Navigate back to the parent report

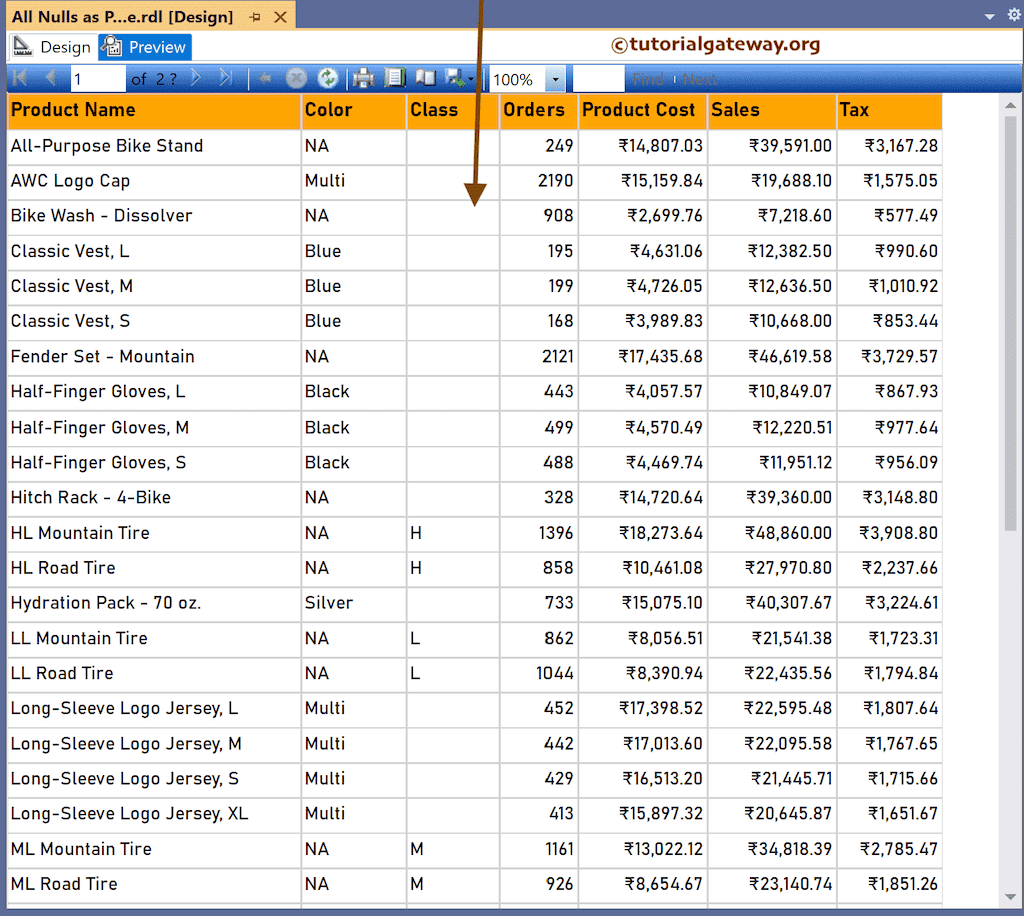(x=264, y=78)
